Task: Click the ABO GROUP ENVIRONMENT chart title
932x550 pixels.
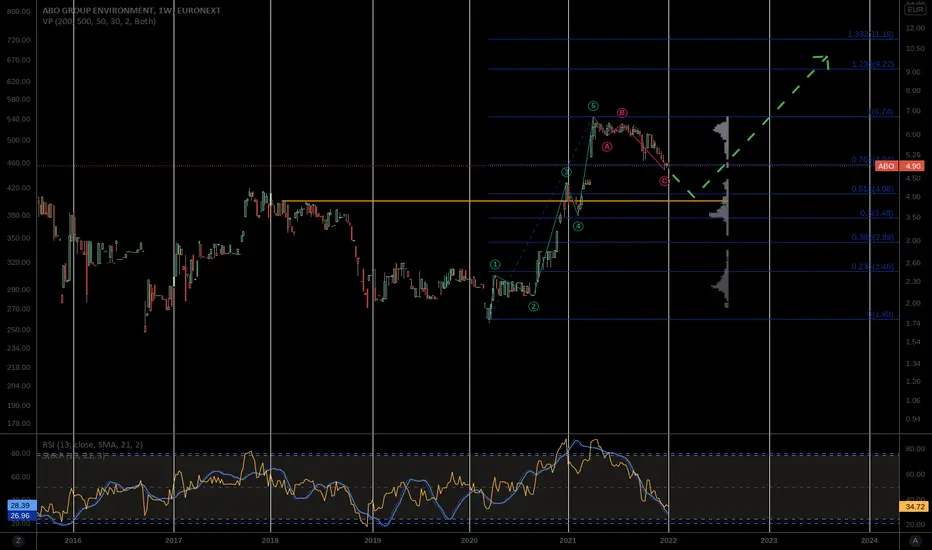Action: click(x=131, y=10)
